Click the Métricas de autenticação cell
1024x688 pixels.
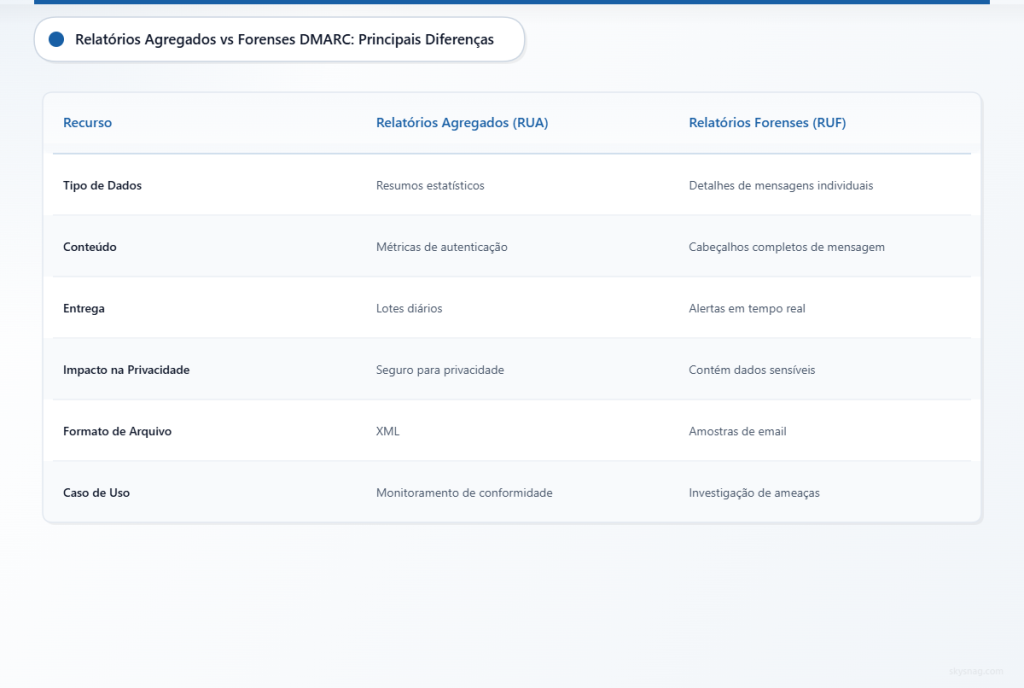[x=440, y=247]
